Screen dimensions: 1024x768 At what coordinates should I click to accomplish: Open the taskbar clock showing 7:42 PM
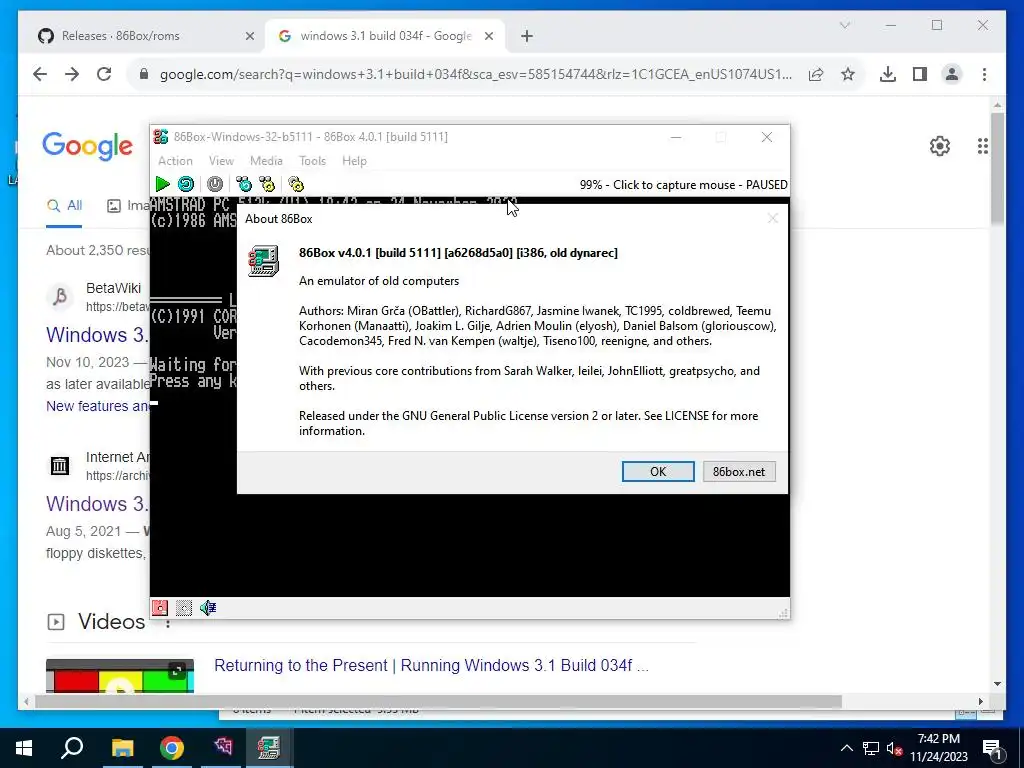click(938, 748)
